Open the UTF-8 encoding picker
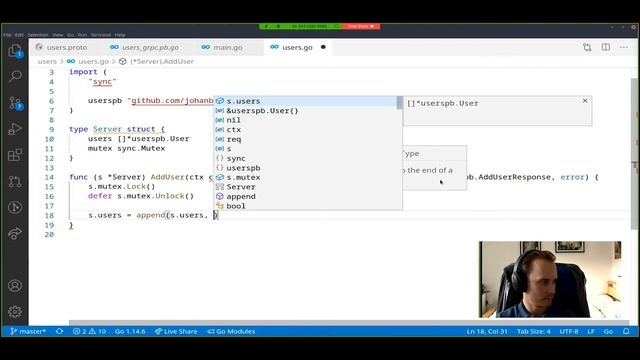 (569, 331)
